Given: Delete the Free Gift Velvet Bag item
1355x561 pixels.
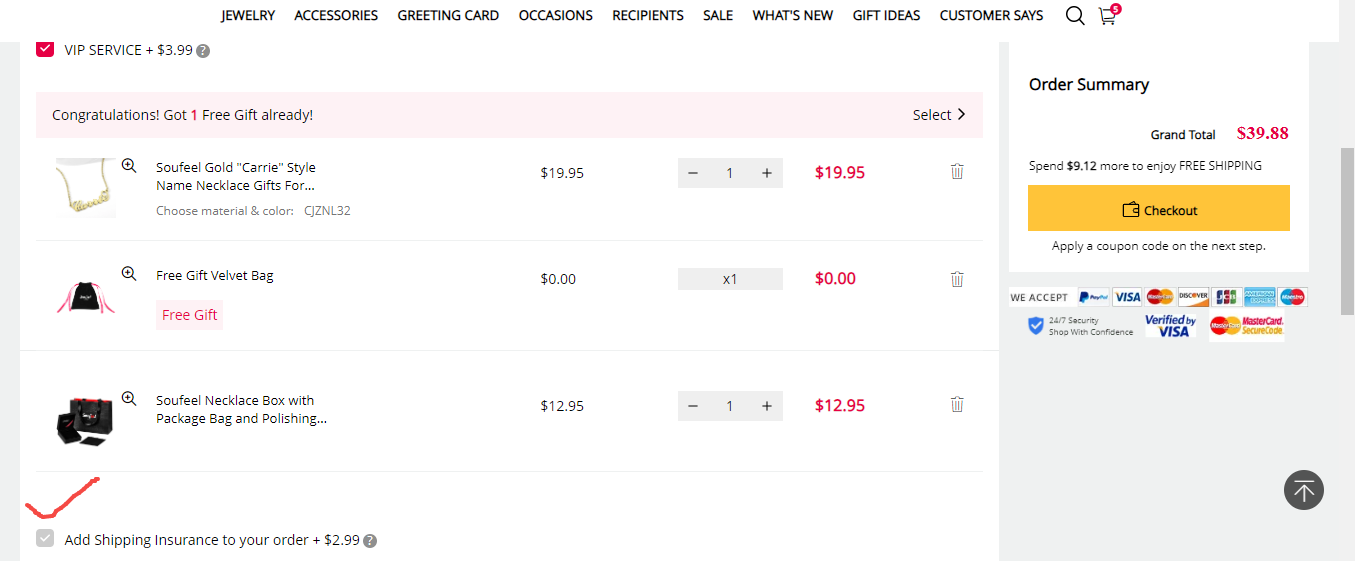Looking at the screenshot, I should coord(957,279).
